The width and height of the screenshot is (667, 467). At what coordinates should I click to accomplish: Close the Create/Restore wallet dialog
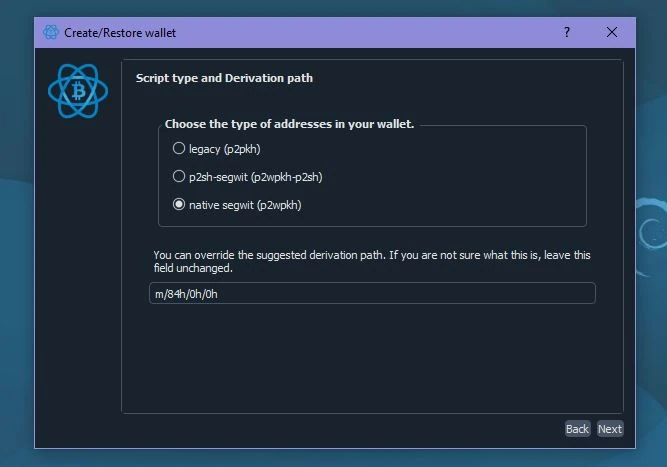click(612, 32)
